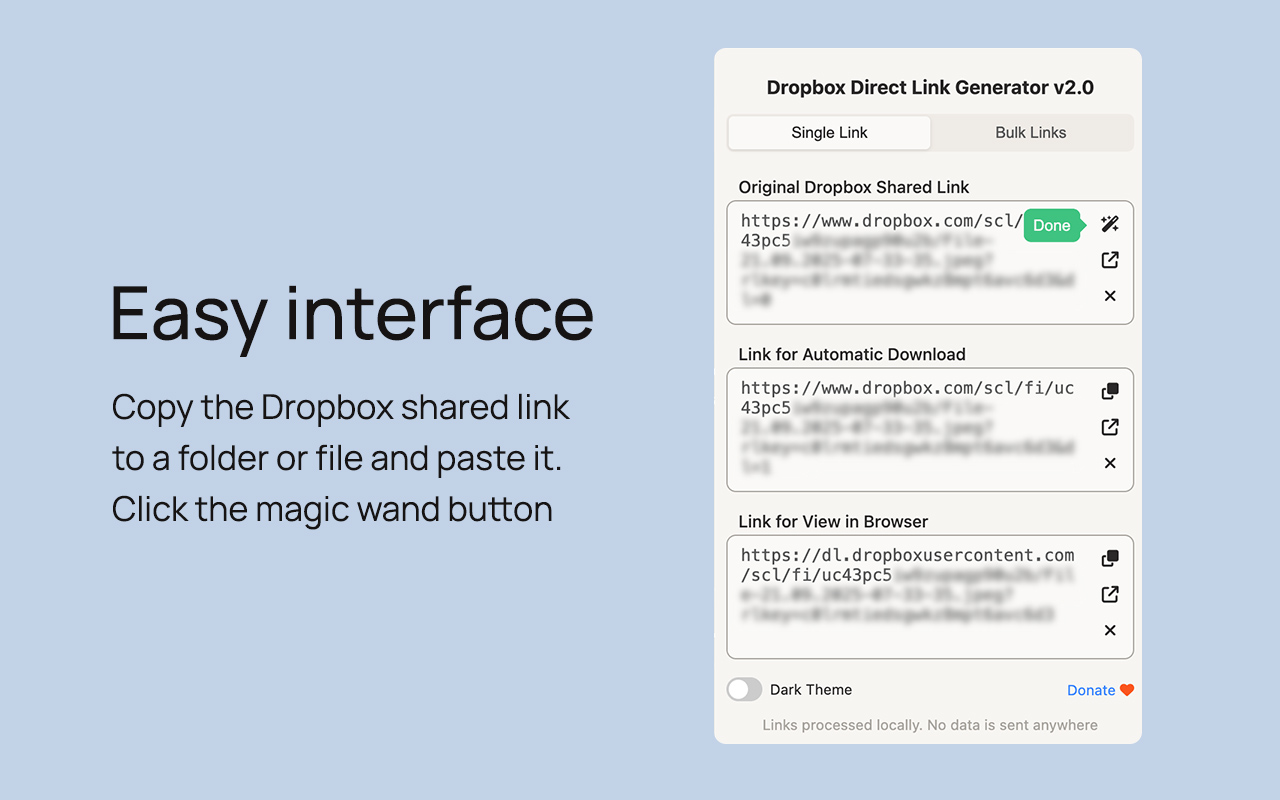Clear the Link for View in Browser field
The height and width of the screenshot is (800, 1280).
pos(1110,630)
